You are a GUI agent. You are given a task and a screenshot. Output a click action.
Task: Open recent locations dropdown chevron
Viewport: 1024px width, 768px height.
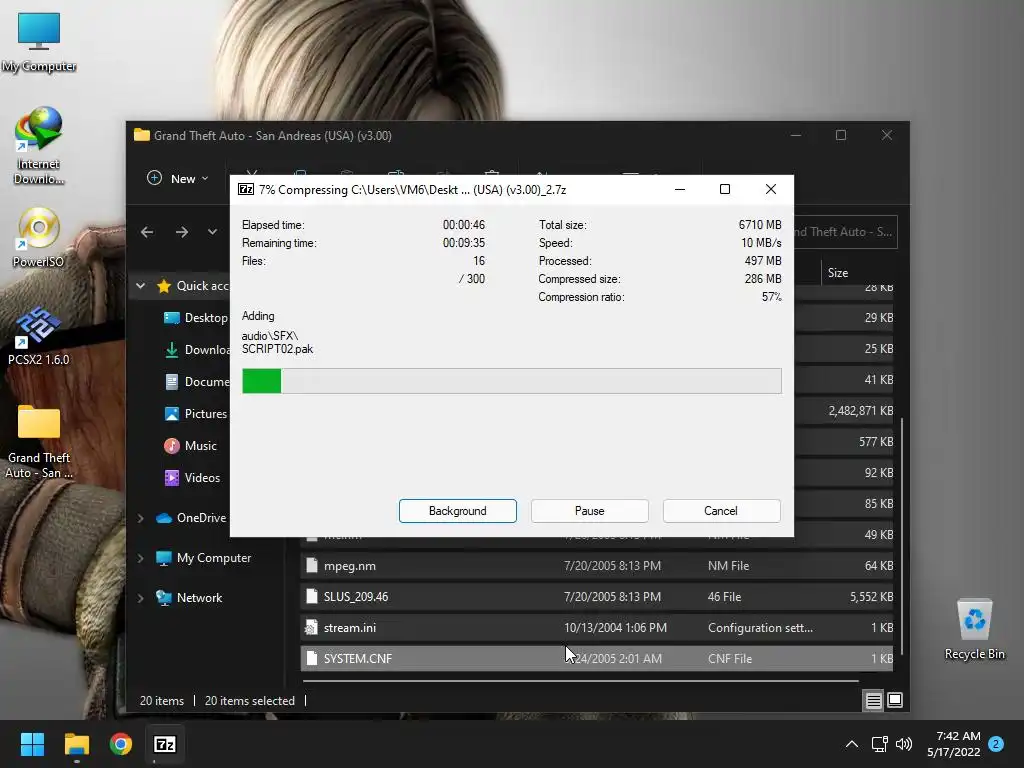click(212, 232)
